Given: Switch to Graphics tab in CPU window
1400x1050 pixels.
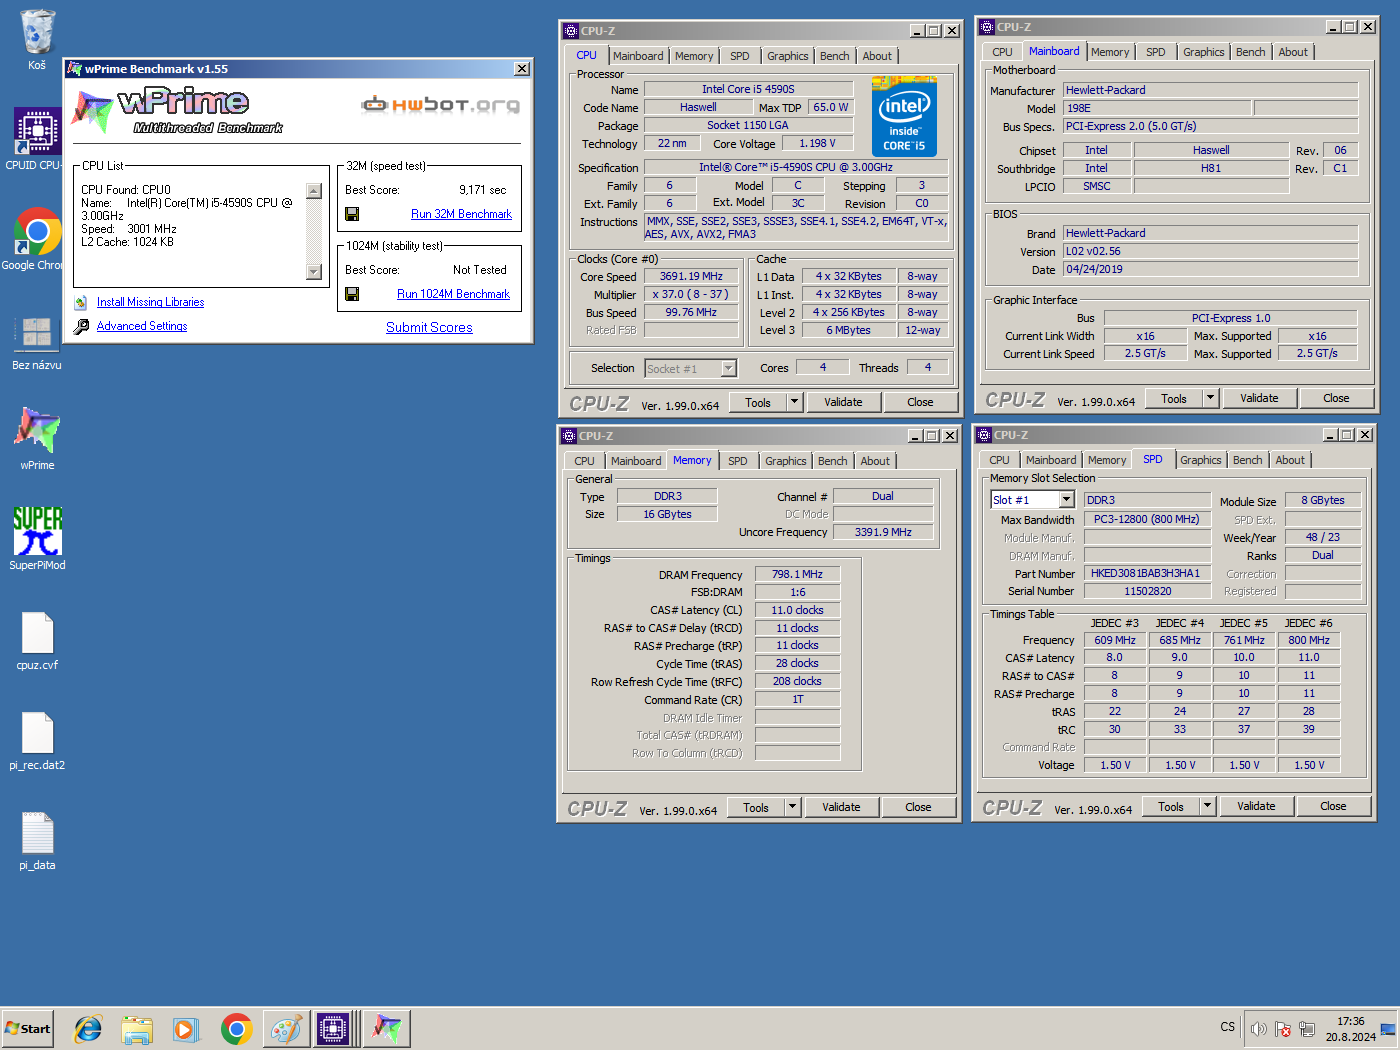Looking at the screenshot, I should click(788, 56).
